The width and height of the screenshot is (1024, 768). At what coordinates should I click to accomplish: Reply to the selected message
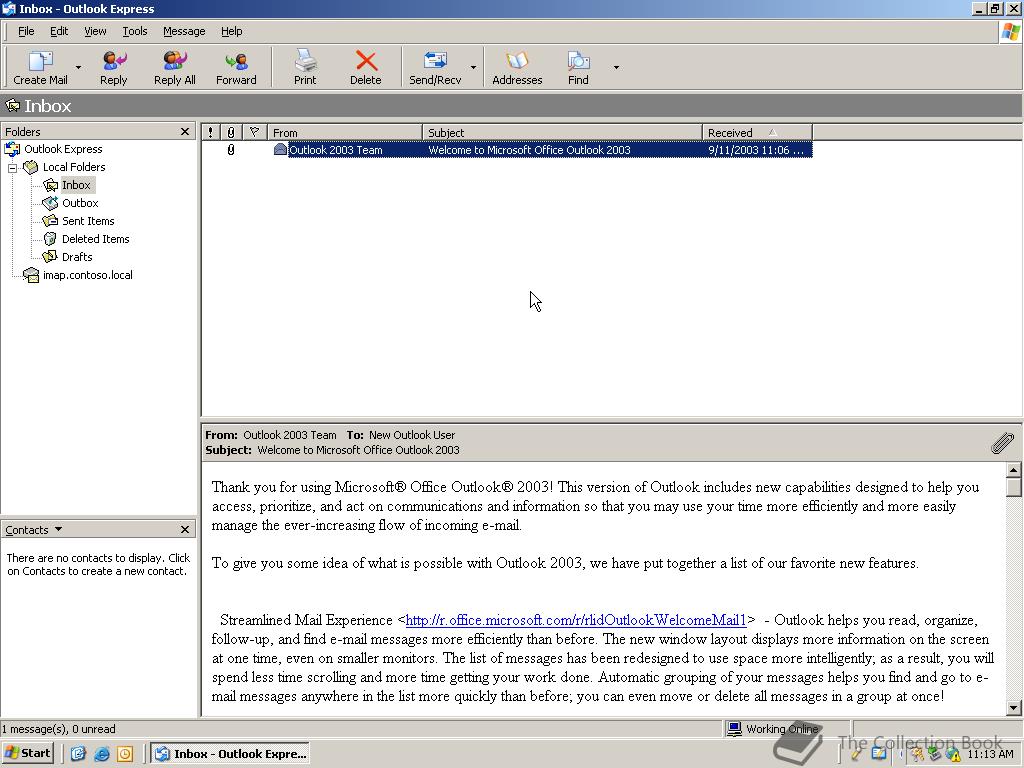tap(114, 67)
